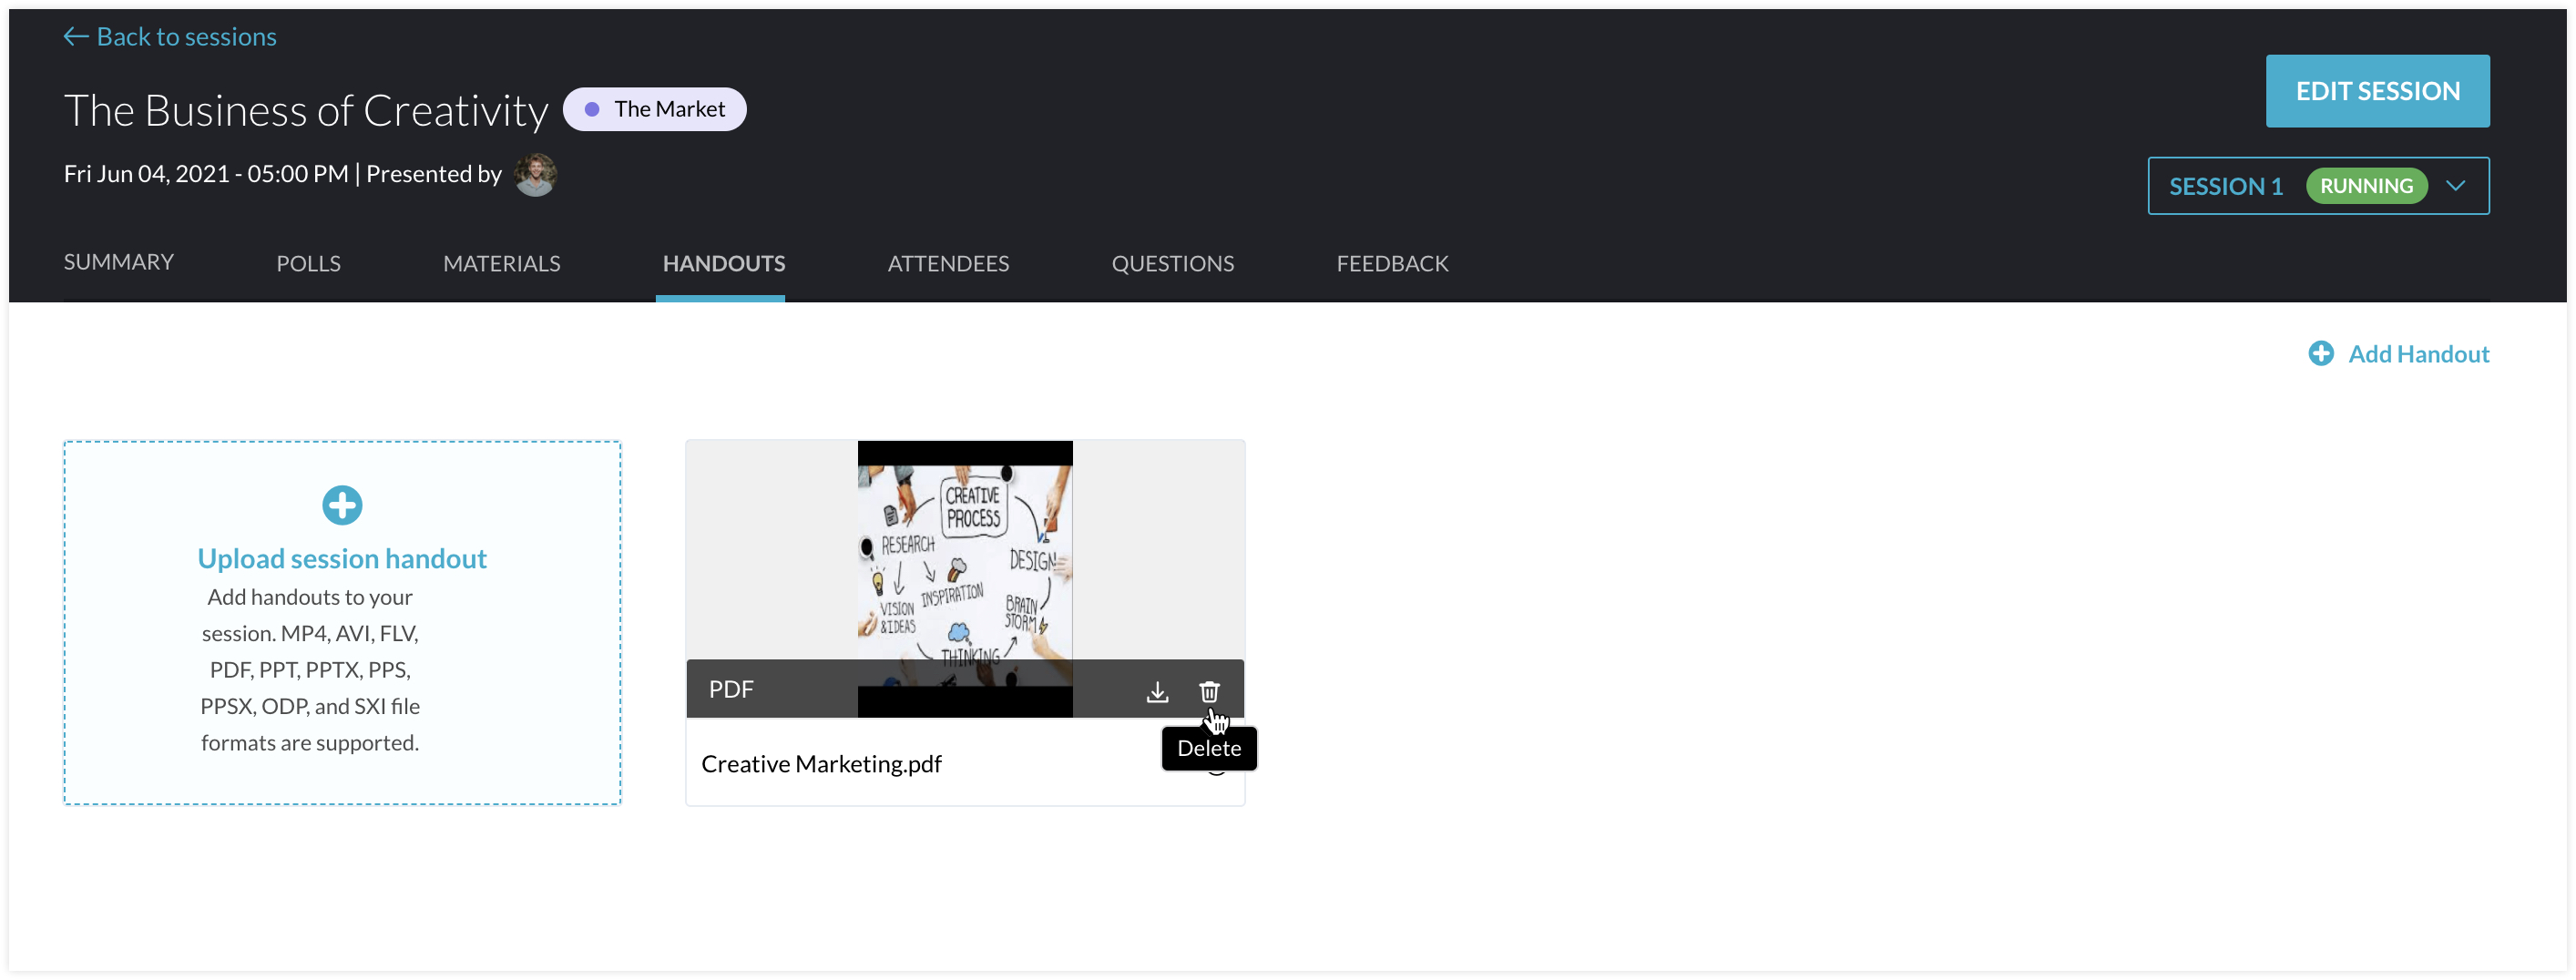Open the presenter's avatar

[x=535, y=174]
